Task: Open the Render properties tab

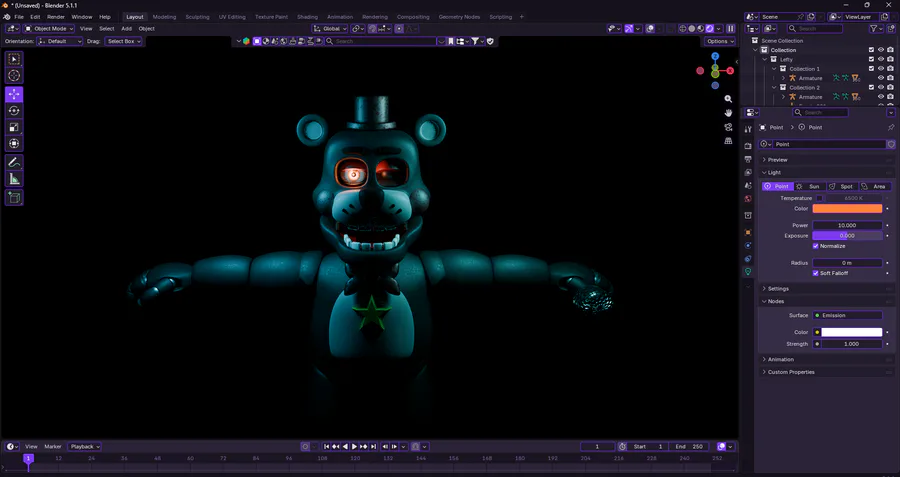Action: [x=748, y=146]
